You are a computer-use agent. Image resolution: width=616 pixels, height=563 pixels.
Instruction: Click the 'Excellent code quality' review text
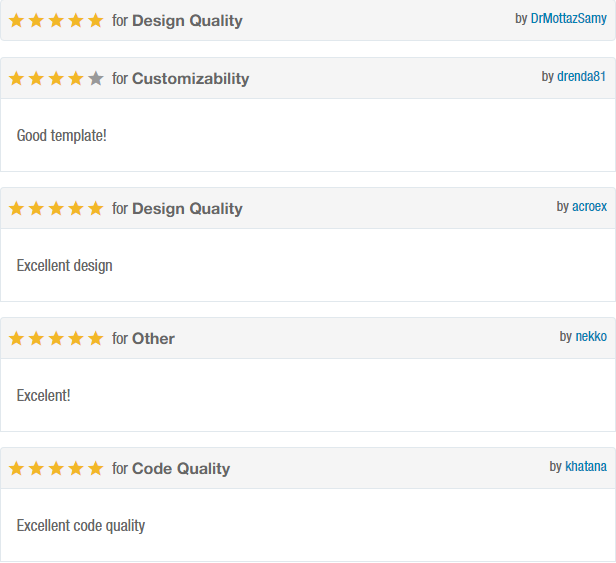pyautogui.click(x=81, y=525)
